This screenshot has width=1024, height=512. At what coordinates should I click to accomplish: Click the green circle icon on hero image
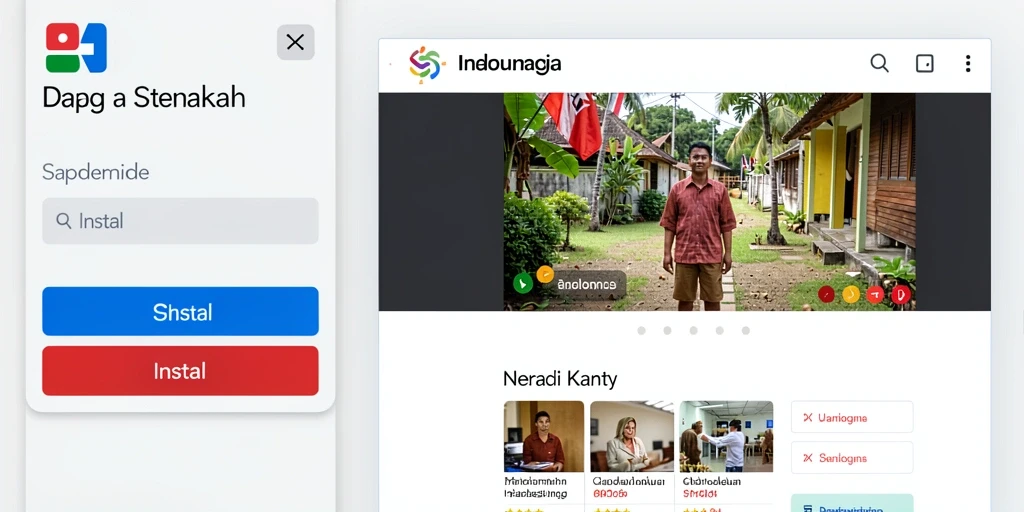522,283
